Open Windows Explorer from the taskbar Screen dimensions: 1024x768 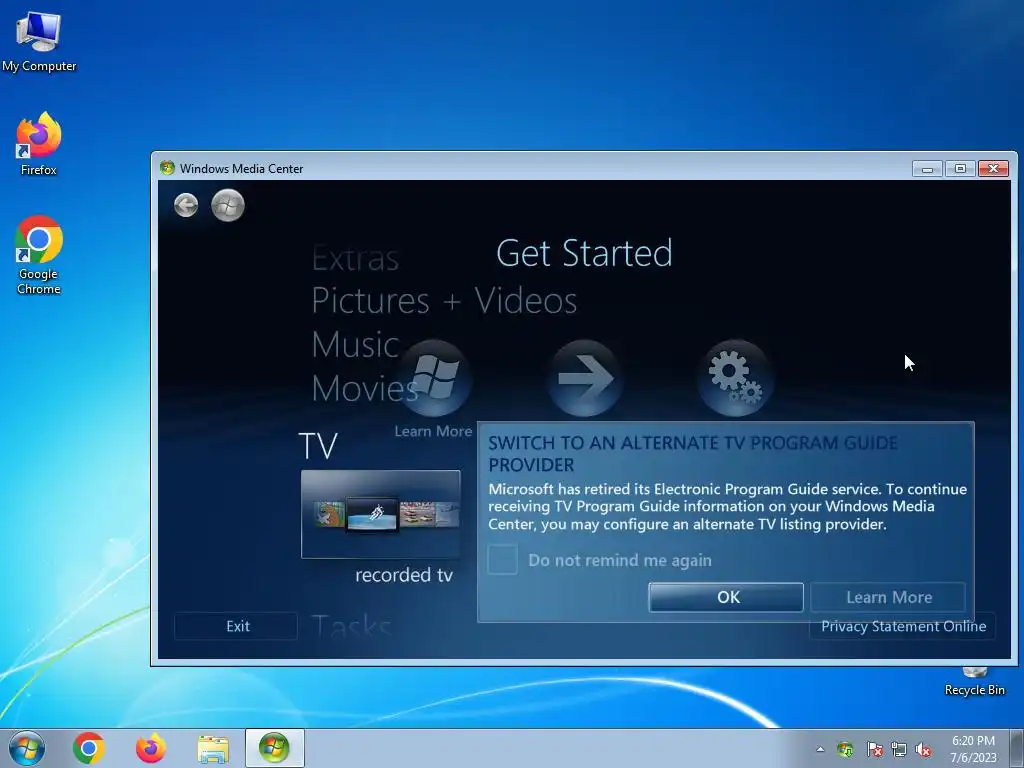(x=213, y=749)
